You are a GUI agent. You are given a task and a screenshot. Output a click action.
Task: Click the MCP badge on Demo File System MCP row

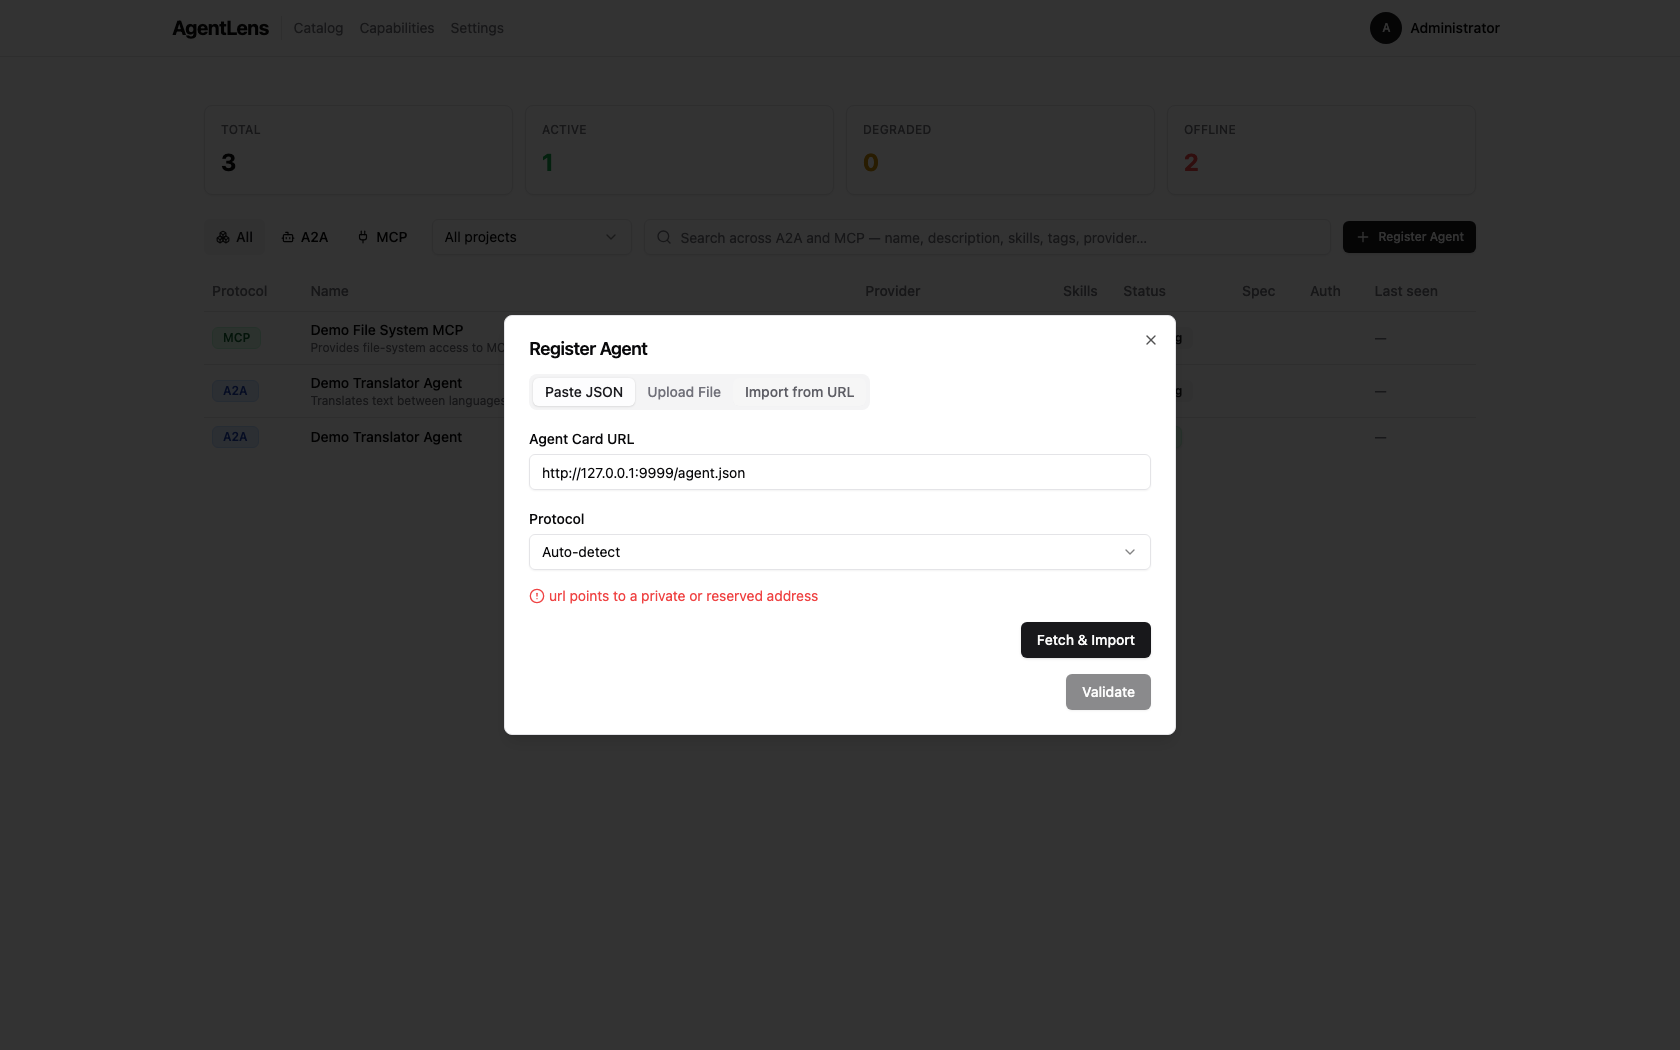pos(235,338)
